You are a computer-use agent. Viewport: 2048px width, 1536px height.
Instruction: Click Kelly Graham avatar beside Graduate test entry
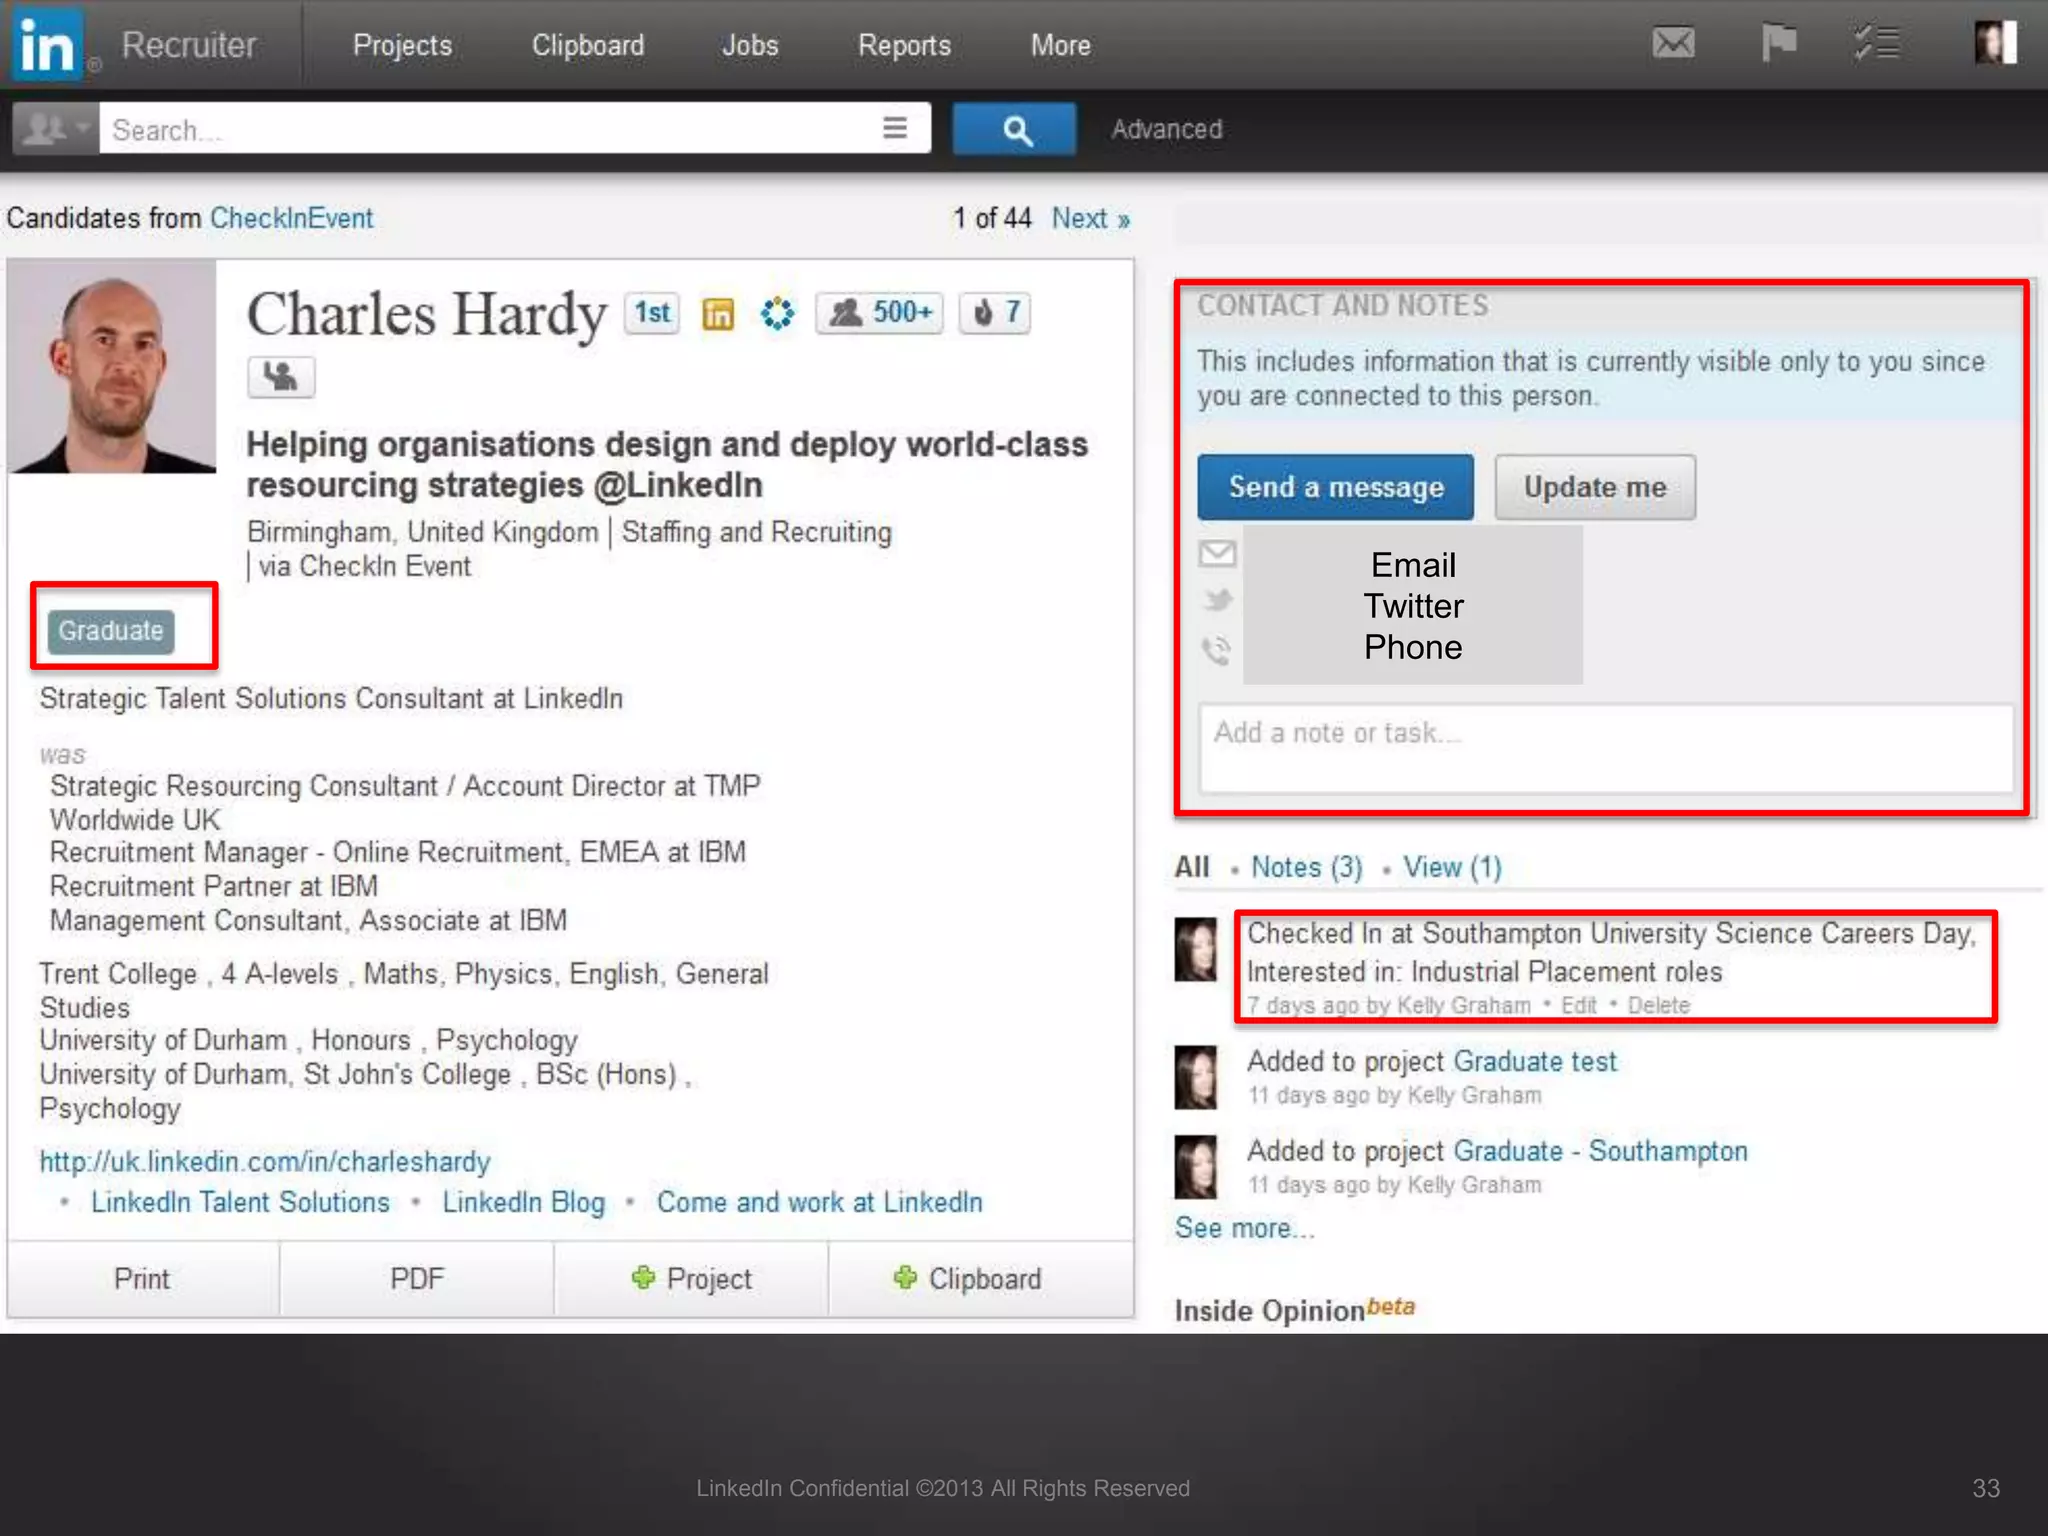pyautogui.click(x=1196, y=1077)
